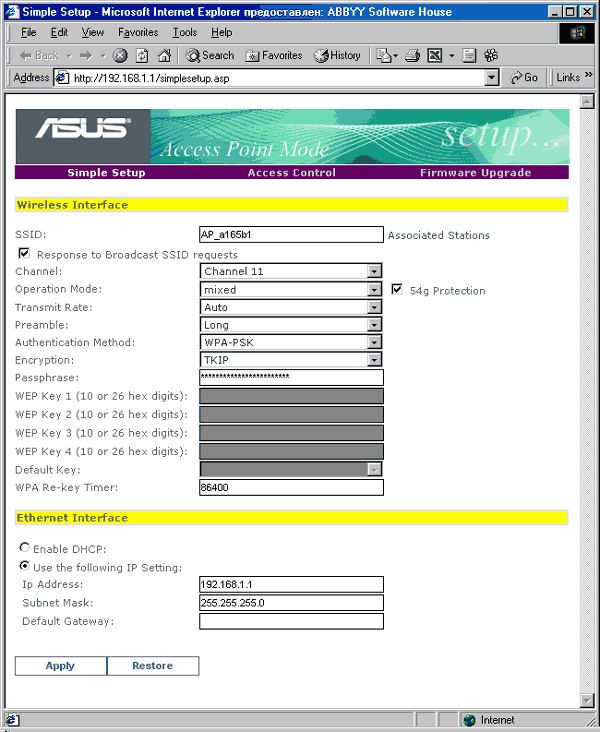Click the Forward arrow toolbar button
Viewport: 600px width, 732px height.
tap(85, 56)
